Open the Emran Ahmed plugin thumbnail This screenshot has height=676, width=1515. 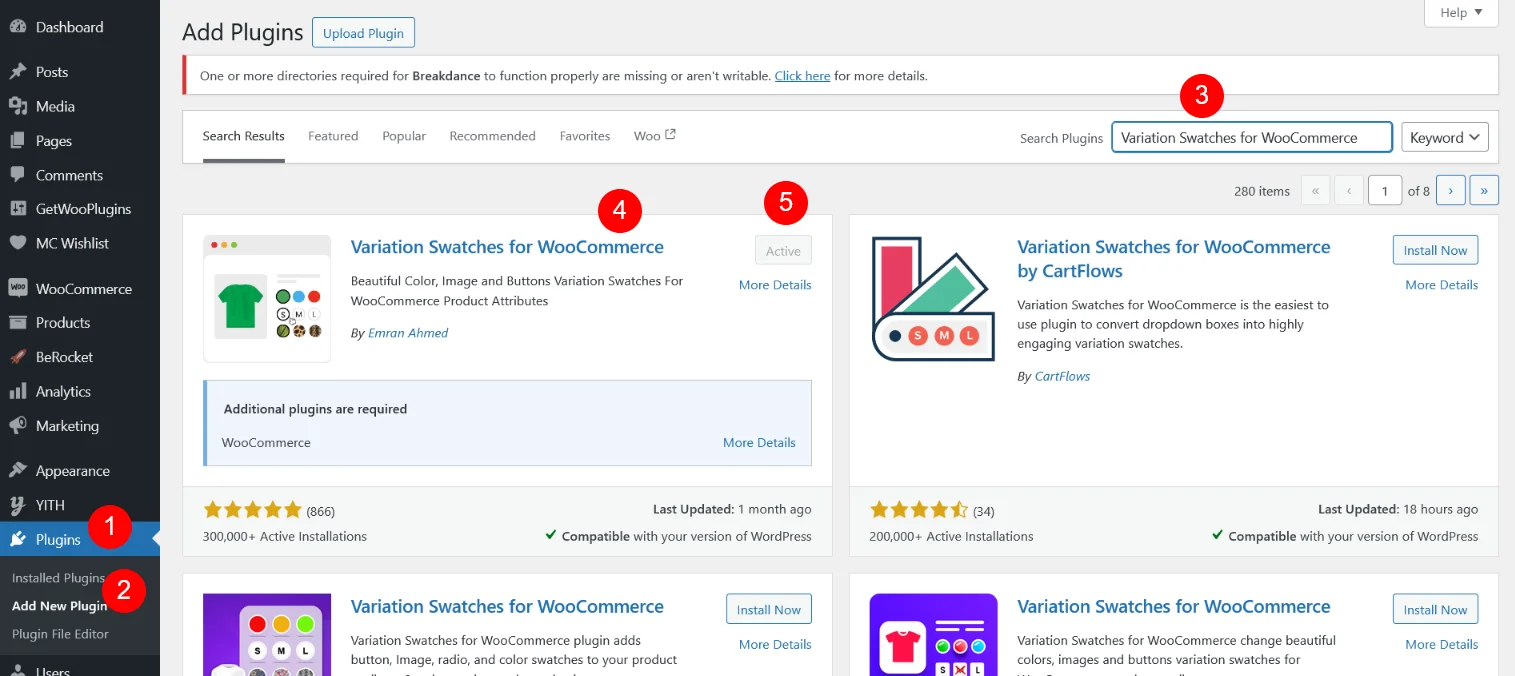tap(267, 298)
